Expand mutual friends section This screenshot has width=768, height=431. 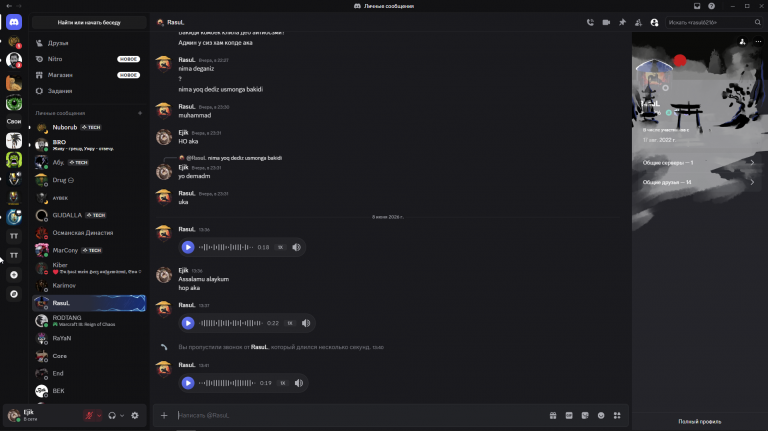click(x=699, y=182)
